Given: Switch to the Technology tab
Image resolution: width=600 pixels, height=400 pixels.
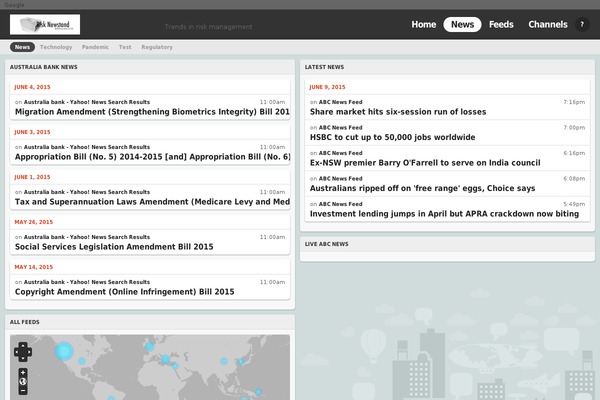Looking at the screenshot, I should [x=56, y=47].
